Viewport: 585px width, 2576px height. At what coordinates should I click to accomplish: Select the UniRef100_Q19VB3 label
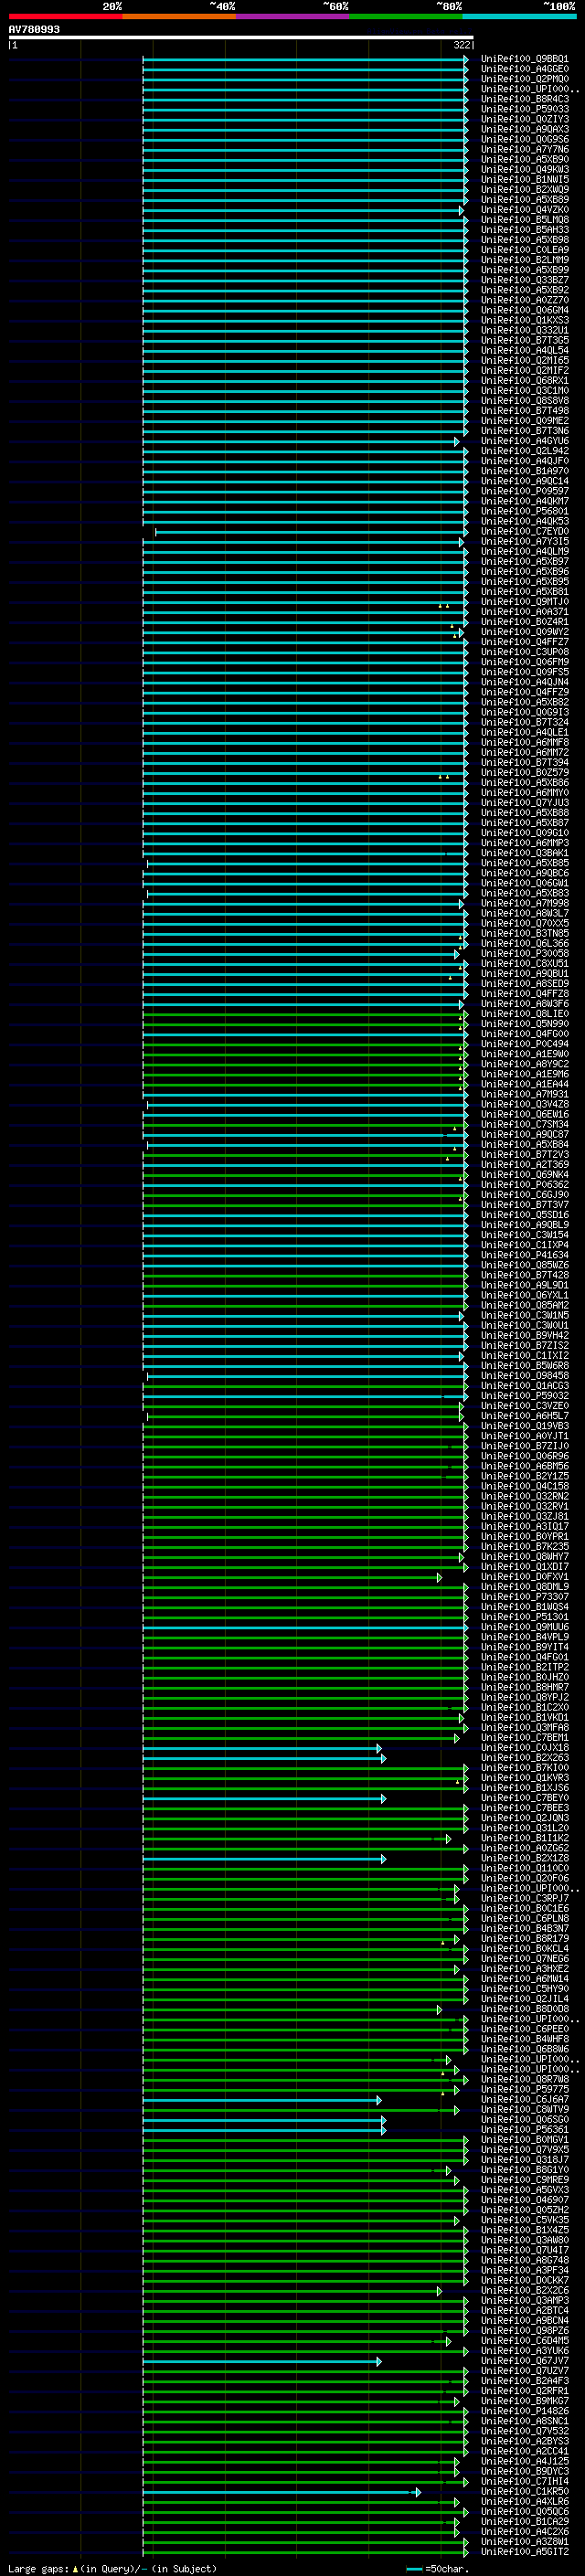coord(525,1426)
